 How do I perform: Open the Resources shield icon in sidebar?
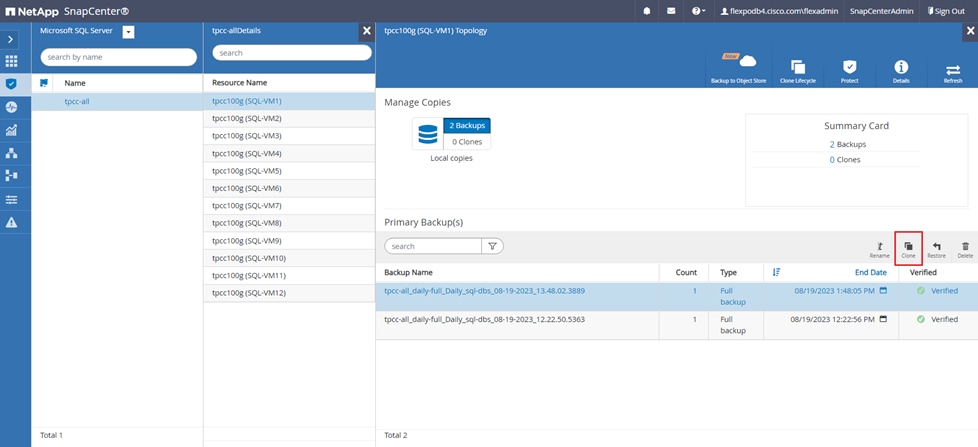[x=11, y=84]
